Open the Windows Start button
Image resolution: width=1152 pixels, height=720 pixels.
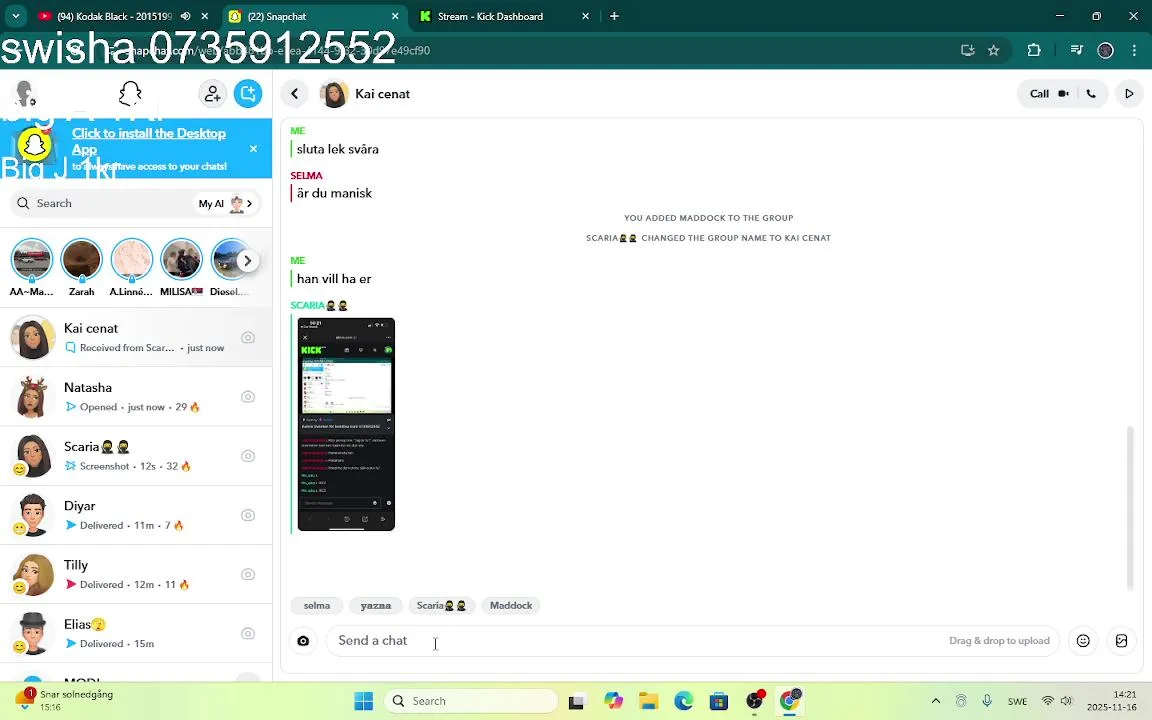point(364,701)
